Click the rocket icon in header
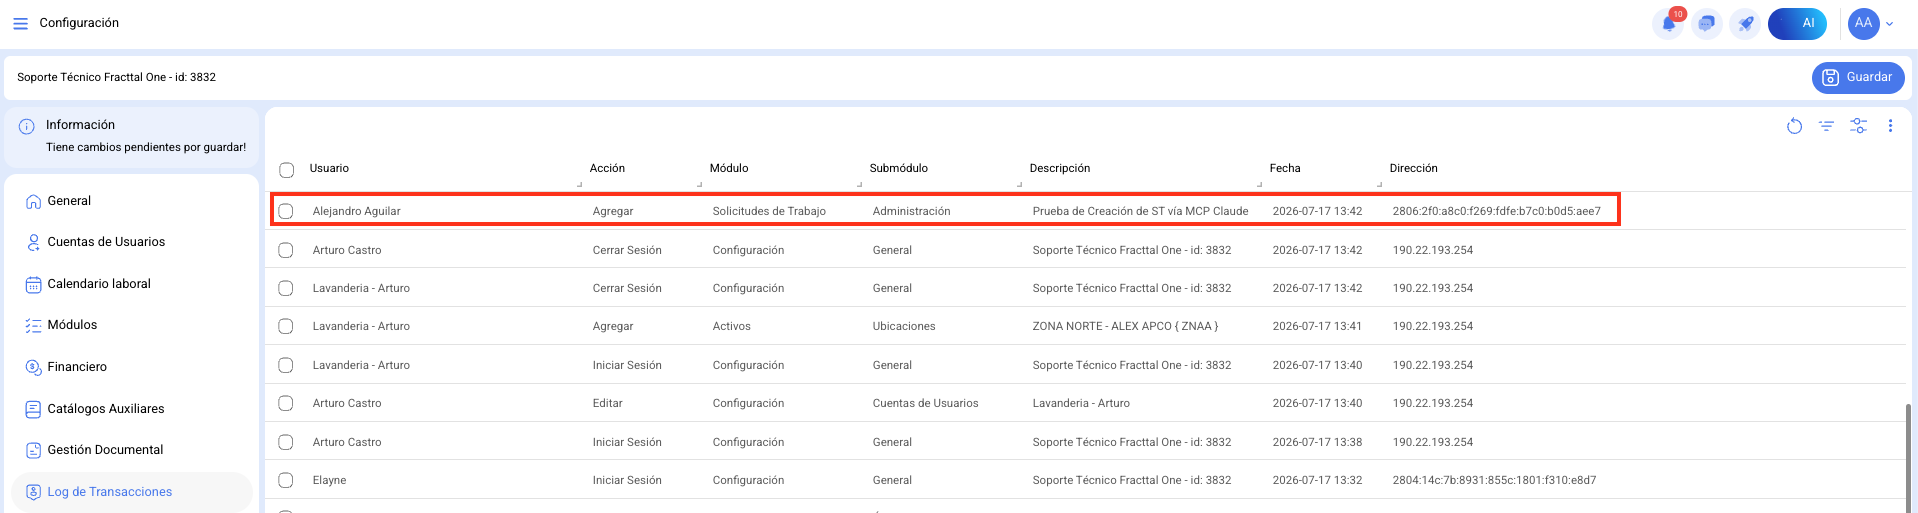Image resolution: width=1918 pixels, height=513 pixels. 1745,23
